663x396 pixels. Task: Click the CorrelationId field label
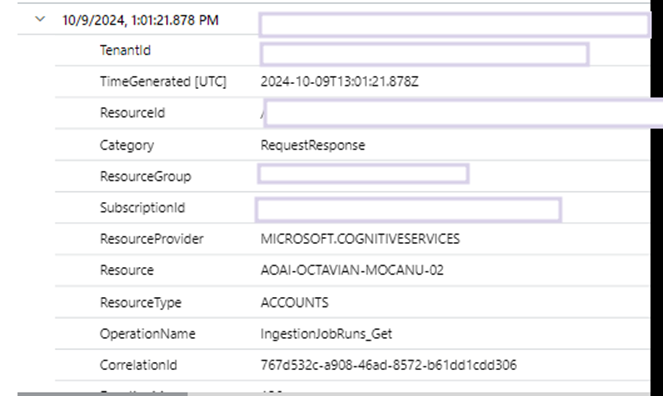click(138, 365)
